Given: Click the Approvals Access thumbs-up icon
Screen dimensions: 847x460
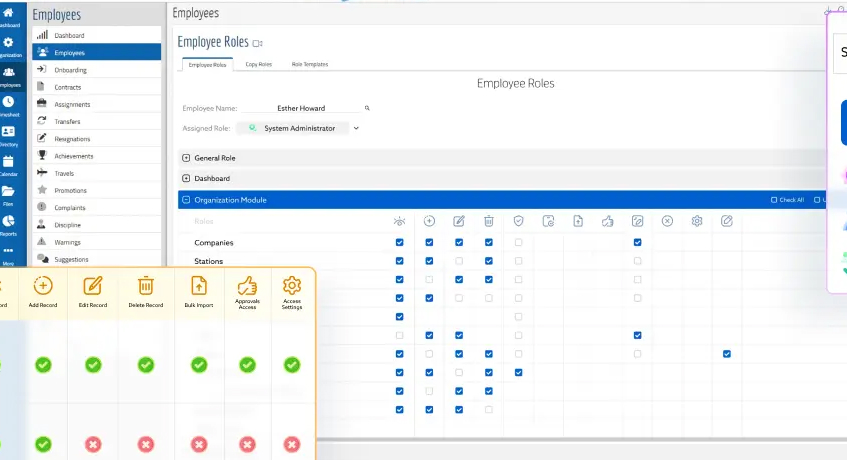Looking at the screenshot, I should click(x=247, y=284).
